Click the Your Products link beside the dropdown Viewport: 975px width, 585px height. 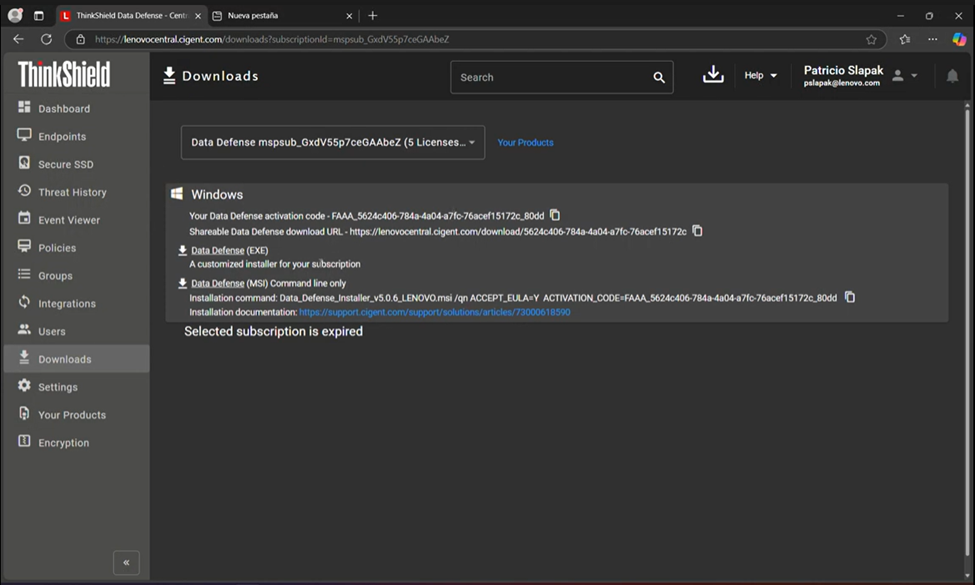[525, 142]
